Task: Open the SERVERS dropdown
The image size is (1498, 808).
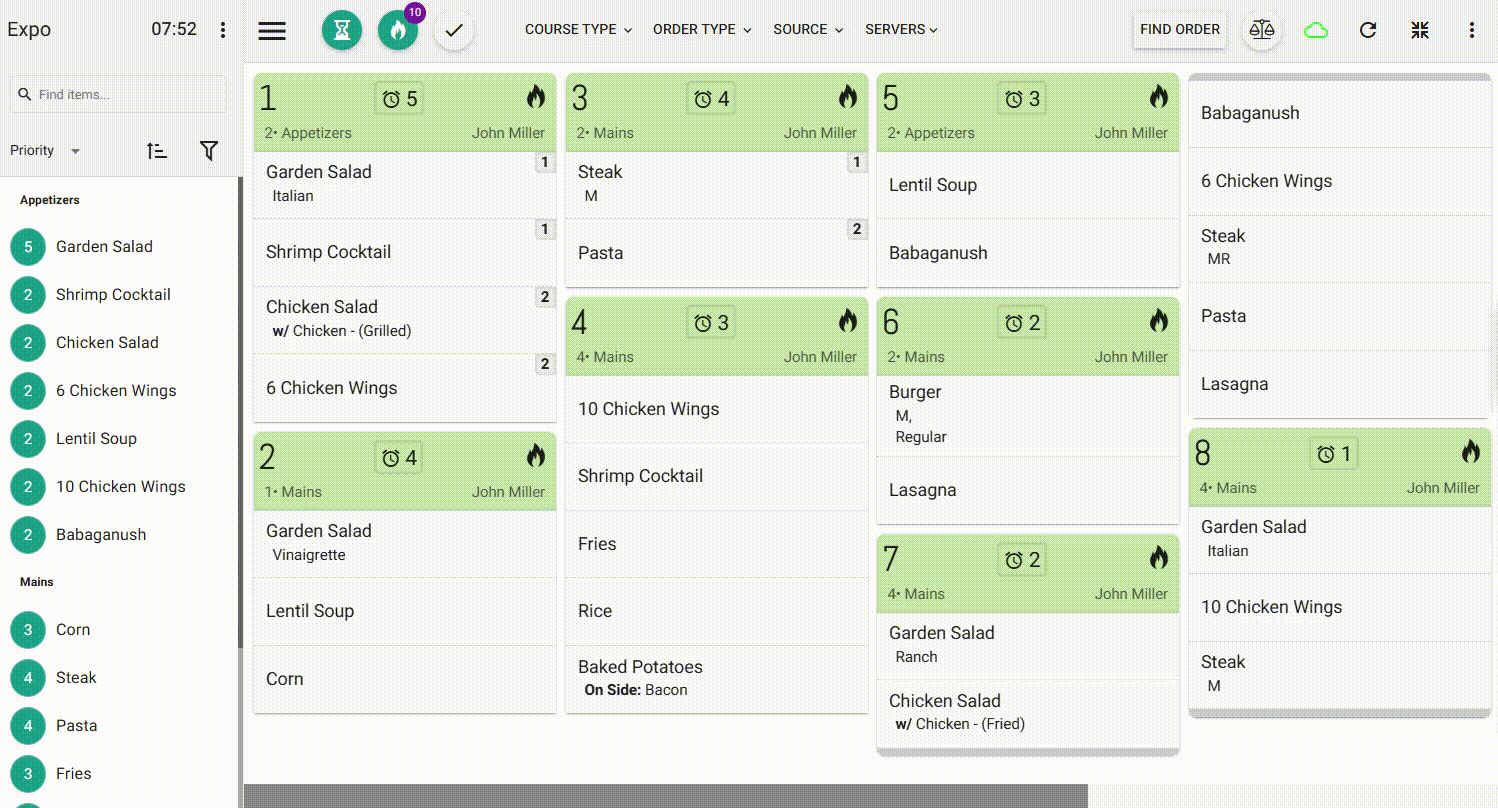Action: [901, 30]
